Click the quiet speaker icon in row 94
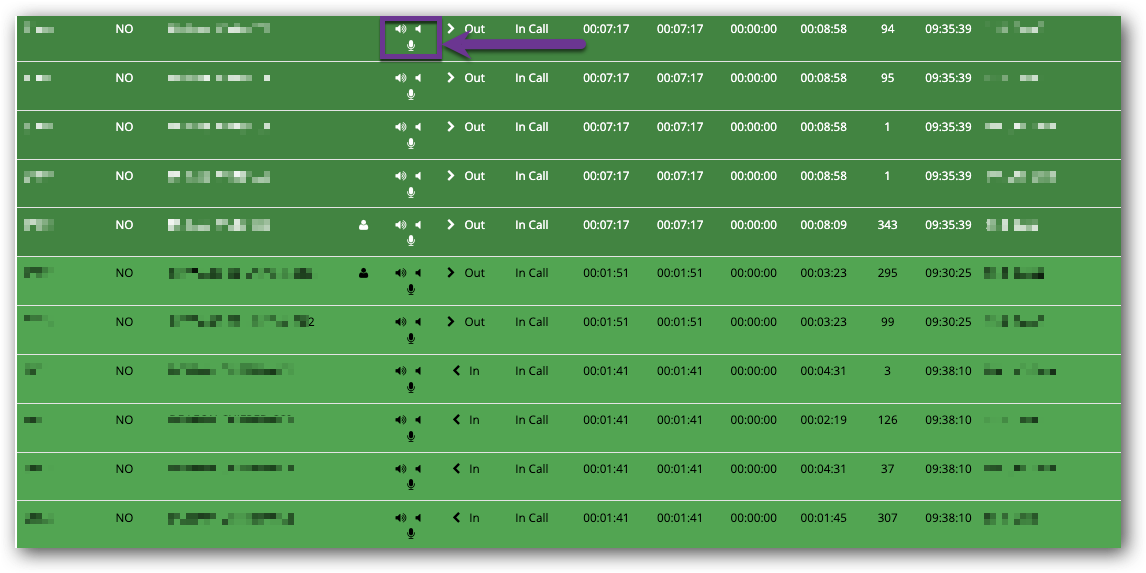1146x573 pixels. tap(418, 29)
